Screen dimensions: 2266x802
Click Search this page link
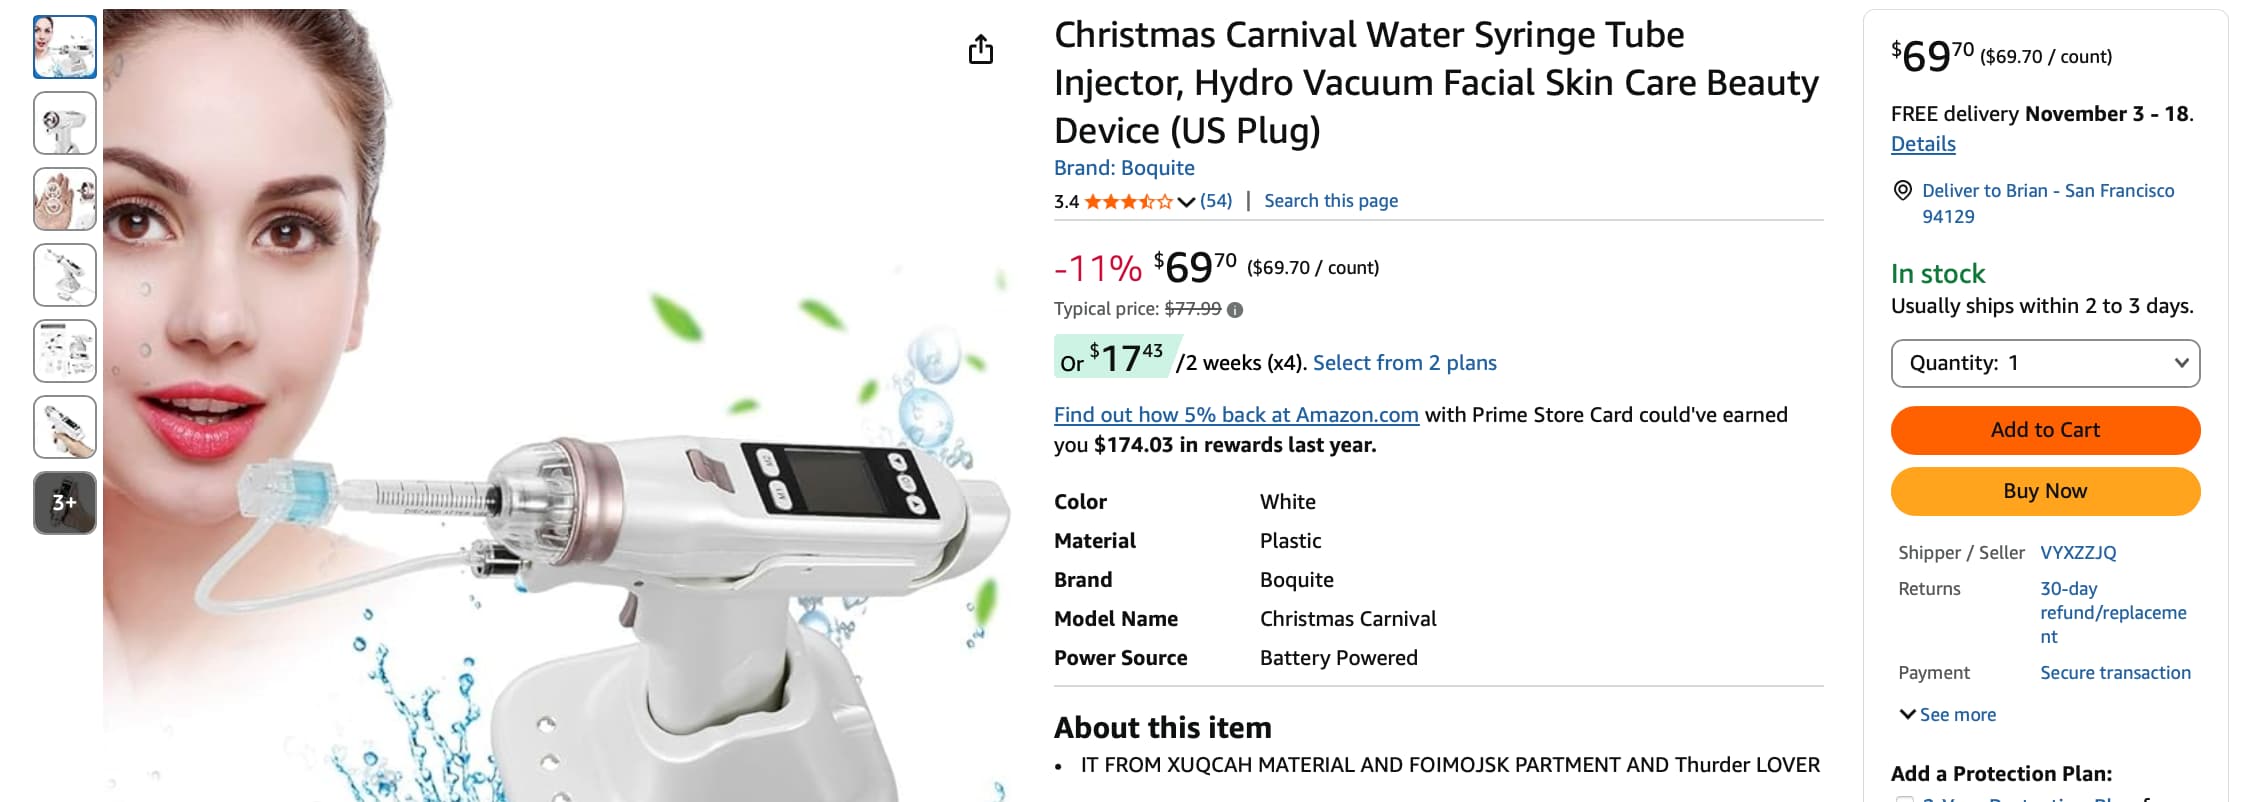click(x=1331, y=201)
